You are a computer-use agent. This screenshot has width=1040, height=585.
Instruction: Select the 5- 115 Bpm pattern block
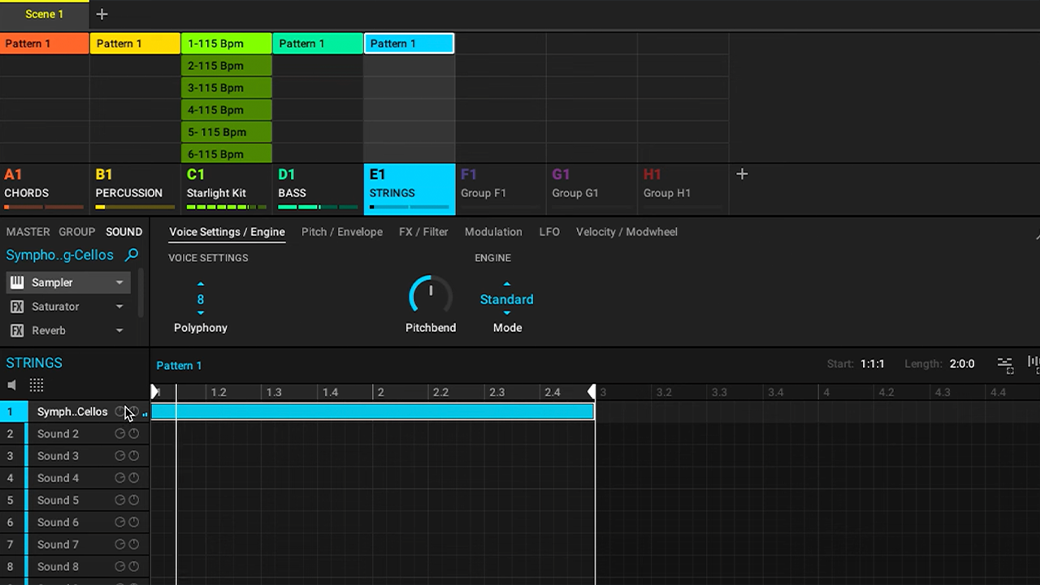click(226, 132)
